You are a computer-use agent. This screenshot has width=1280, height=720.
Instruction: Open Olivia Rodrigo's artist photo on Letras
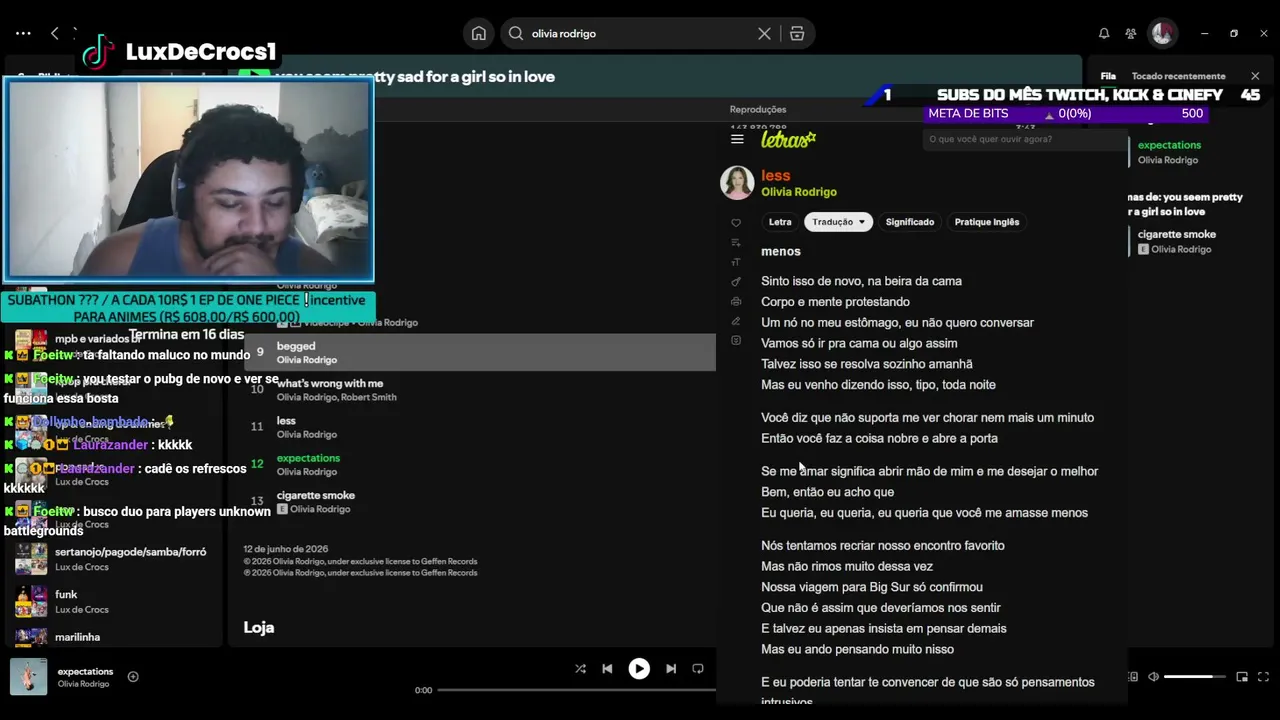coord(737,182)
